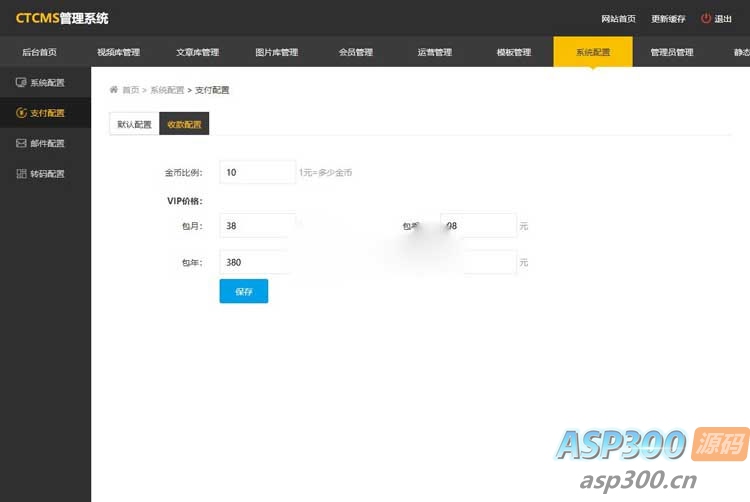Select the 收款配置 tab

click(184, 125)
